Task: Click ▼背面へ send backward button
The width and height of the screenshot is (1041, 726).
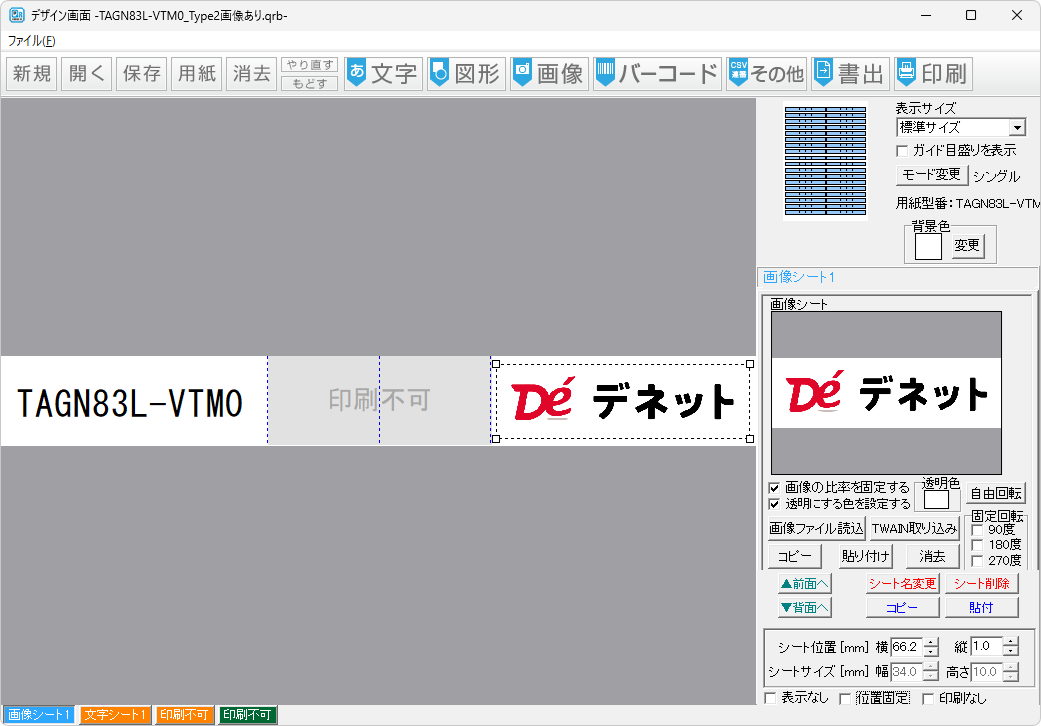Action: [x=805, y=607]
